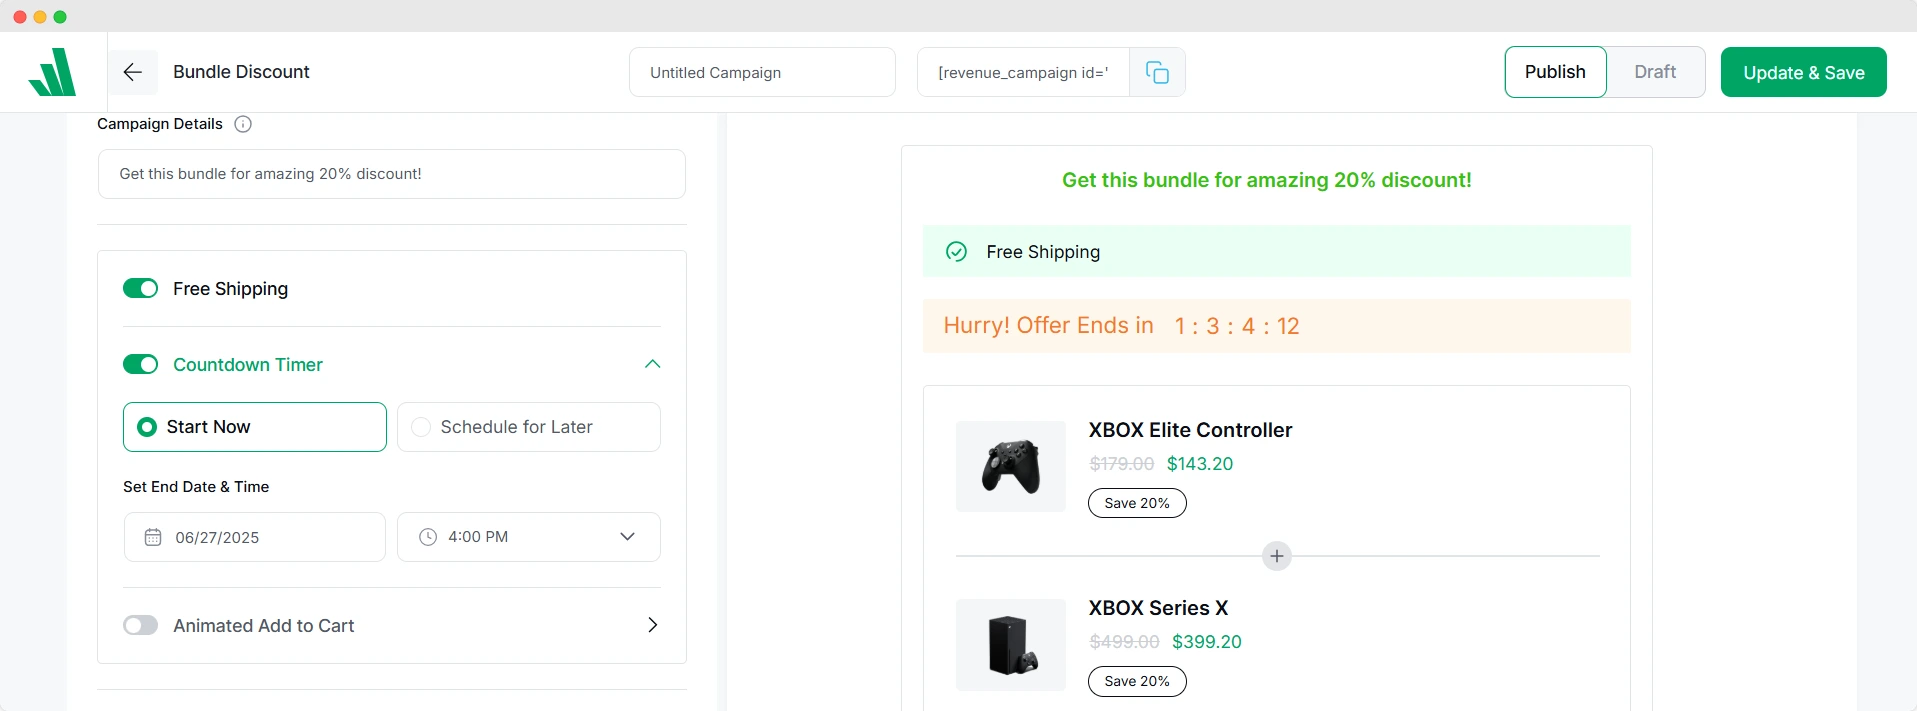Open the 06/27/2025 end date picker
This screenshot has height=711, width=1917.
[255, 537]
